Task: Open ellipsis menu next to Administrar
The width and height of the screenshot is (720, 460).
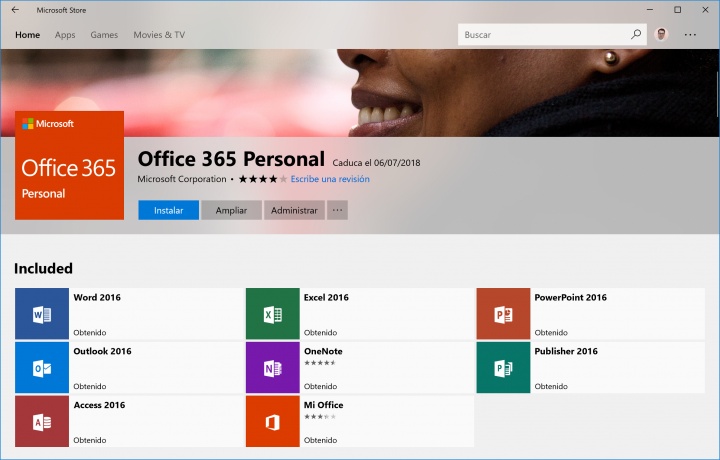Action: pos(337,210)
